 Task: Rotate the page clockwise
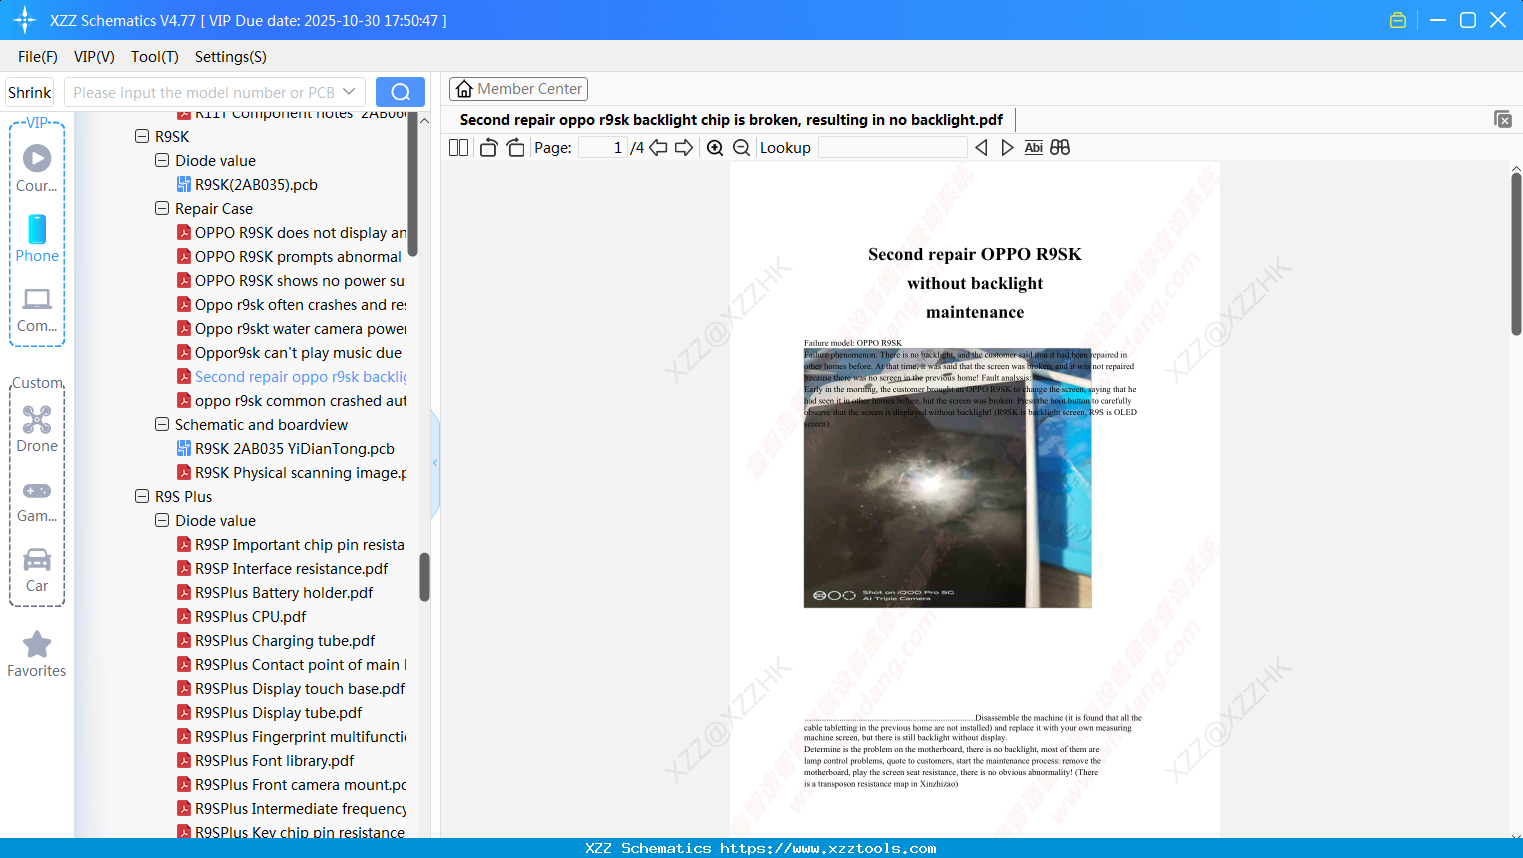pyautogui.click(x=515, y=148)
